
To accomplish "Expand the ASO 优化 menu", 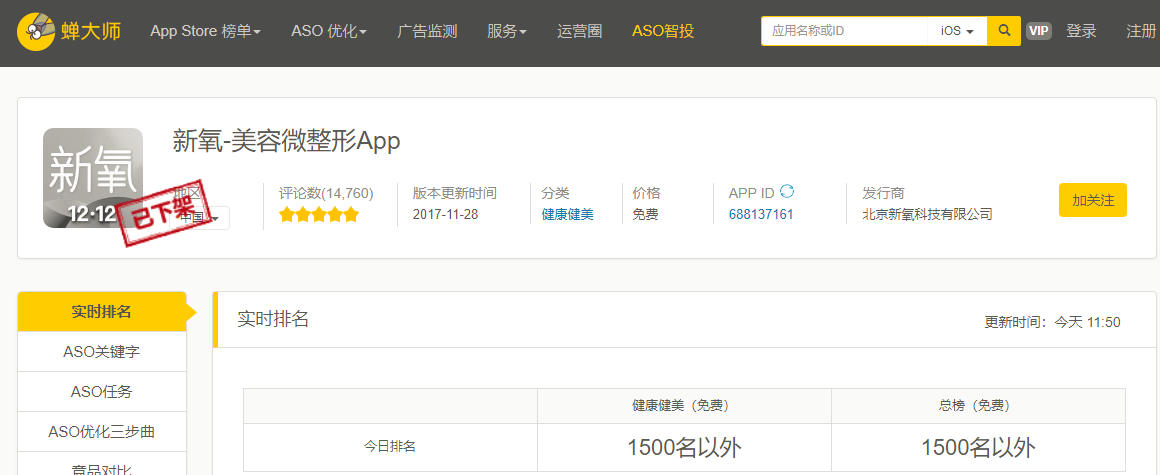I will pyautogui.click(x=329, y=31).
